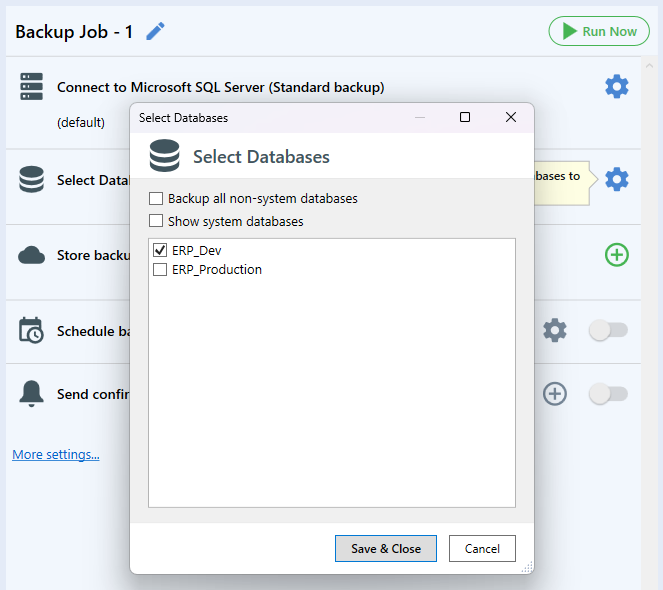This screenshot has height=590, width=663.
Task: Add a storage destination with the green plus
Action: 616,255
